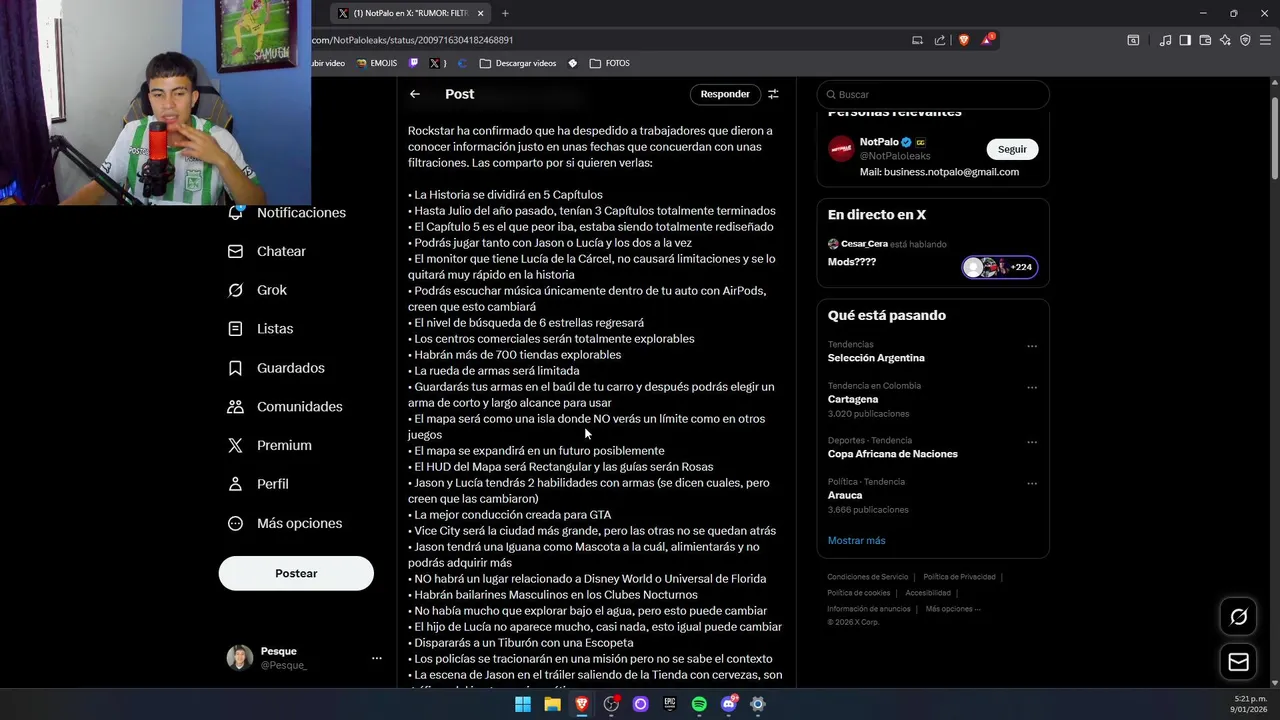
Task: Open Información de anuncios footer link
Action: 869,609
